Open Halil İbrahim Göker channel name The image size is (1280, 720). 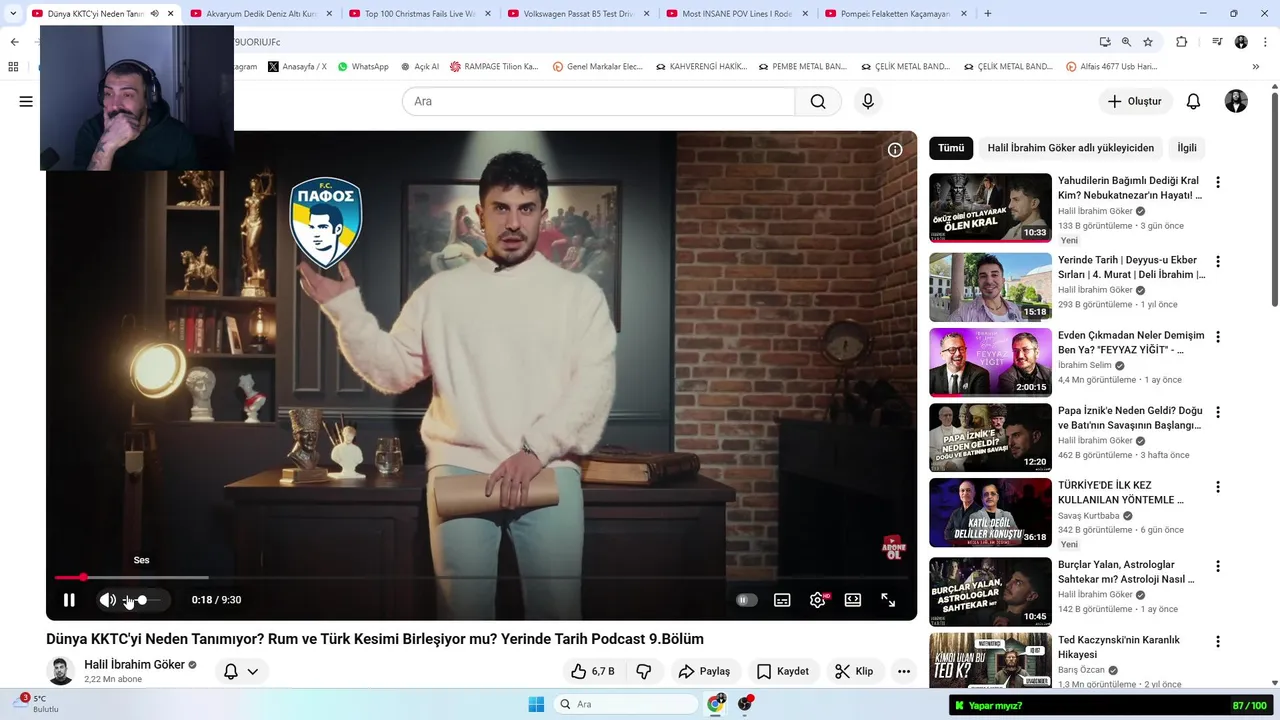134,665
